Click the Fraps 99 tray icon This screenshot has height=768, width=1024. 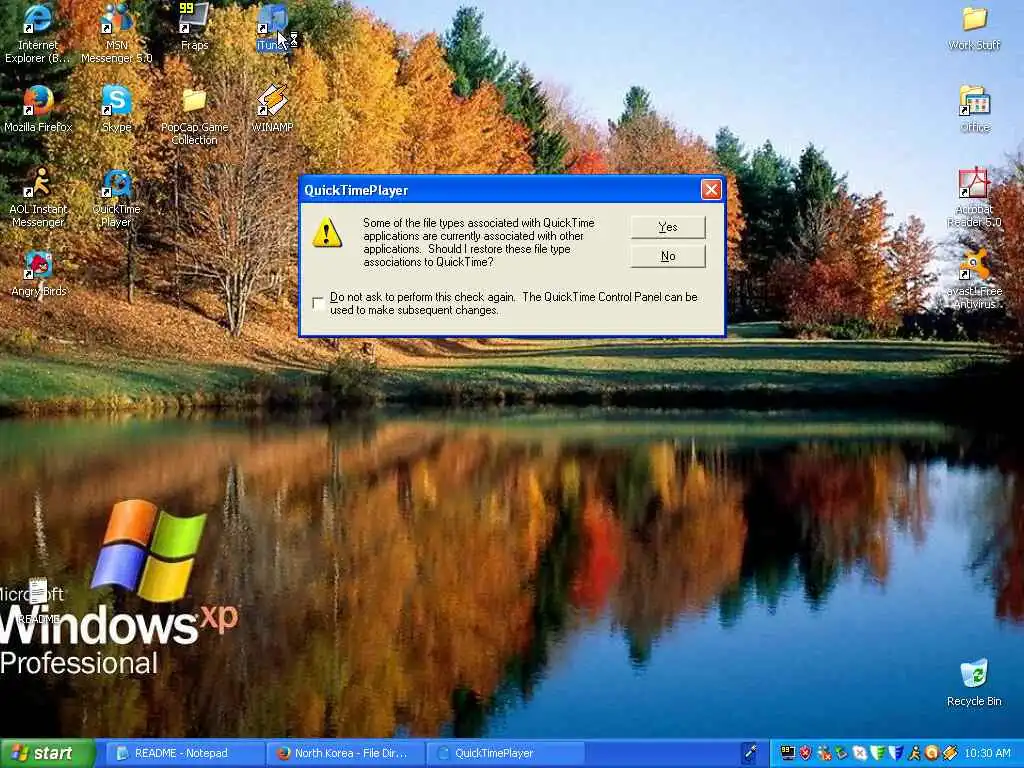[x=788, y=753]
